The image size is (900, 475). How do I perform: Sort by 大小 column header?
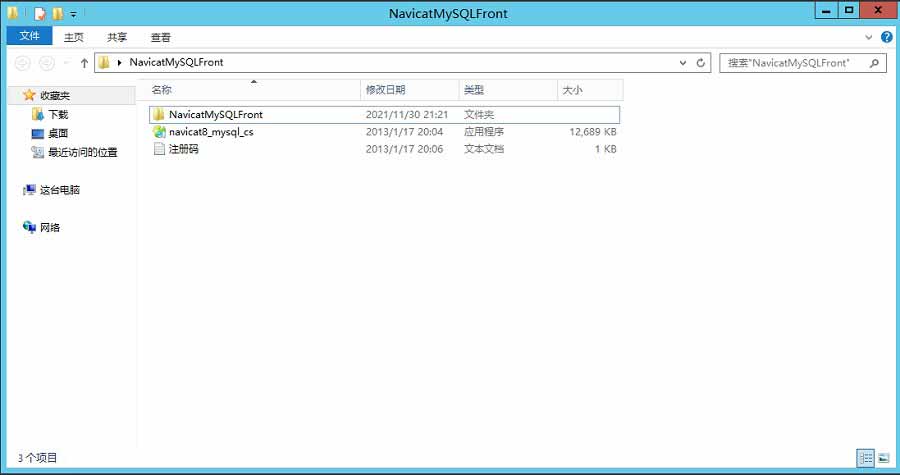tap(590, 90)
